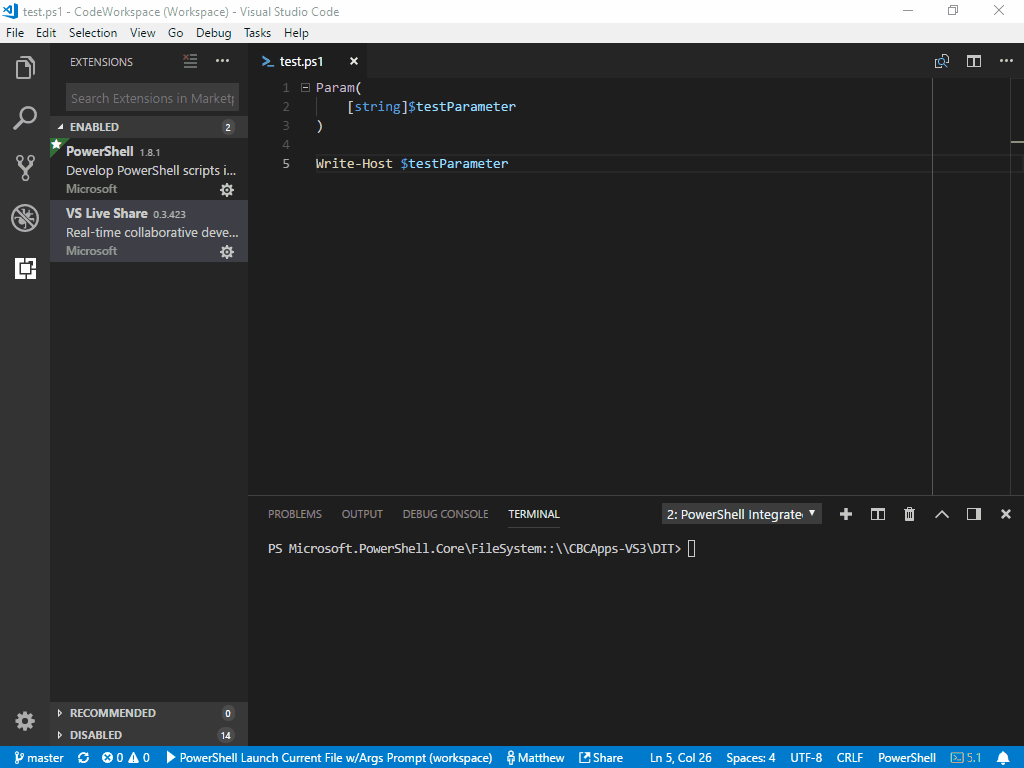
Task: Switch to the OUTPUT panel tab
Action: (x=362, y=515)
